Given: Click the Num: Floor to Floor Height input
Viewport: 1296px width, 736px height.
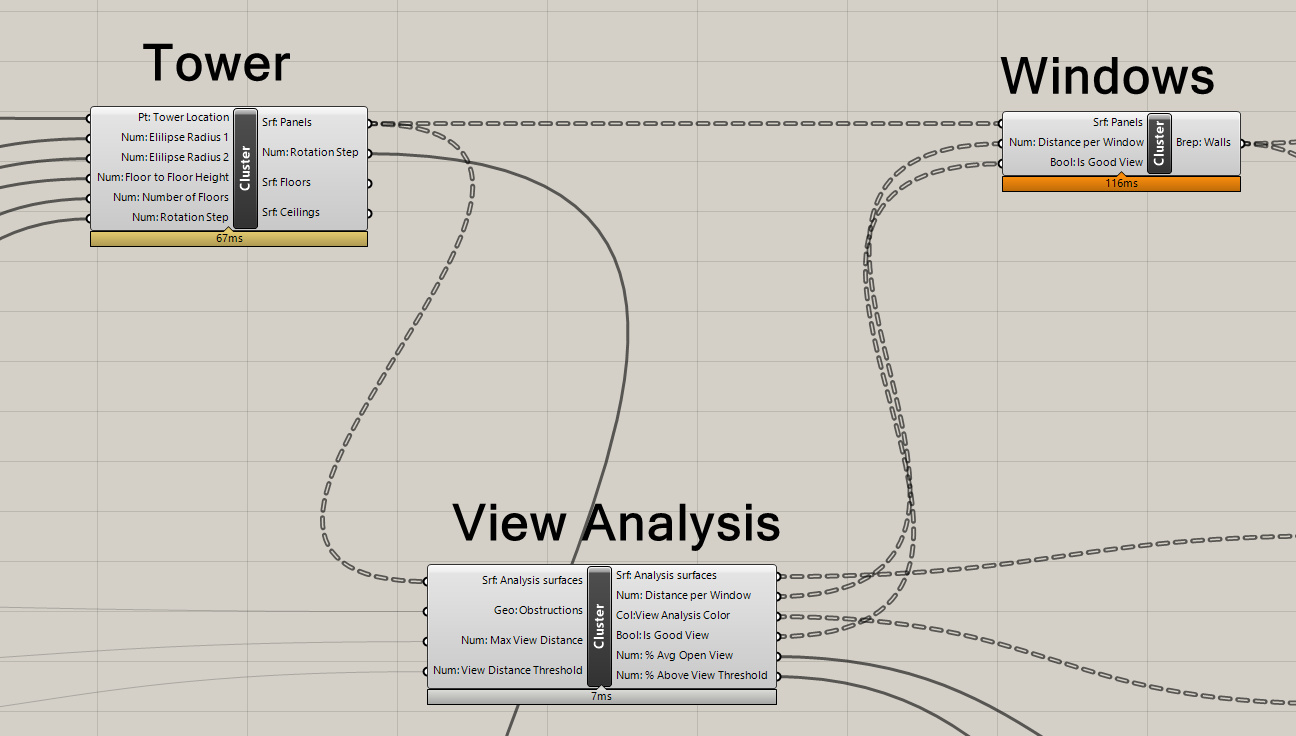Looking at the screenshot, I should pyautogui.click(x=163, y=178).
